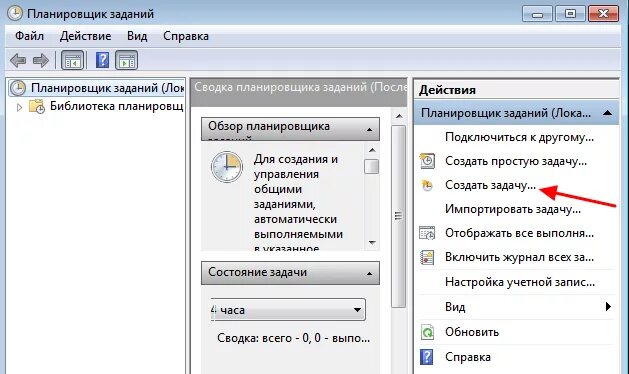Click the Действия pane header
Image resolution: width=629 pixels, height=374 pixels.
(x=516, y=90)
